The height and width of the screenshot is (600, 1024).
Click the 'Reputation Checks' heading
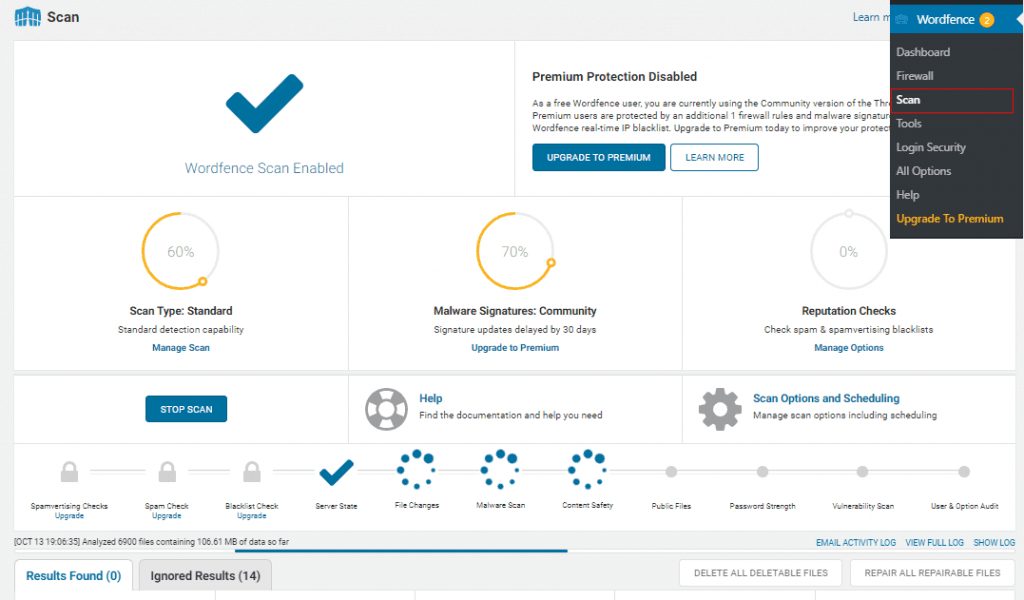point(849,311)
